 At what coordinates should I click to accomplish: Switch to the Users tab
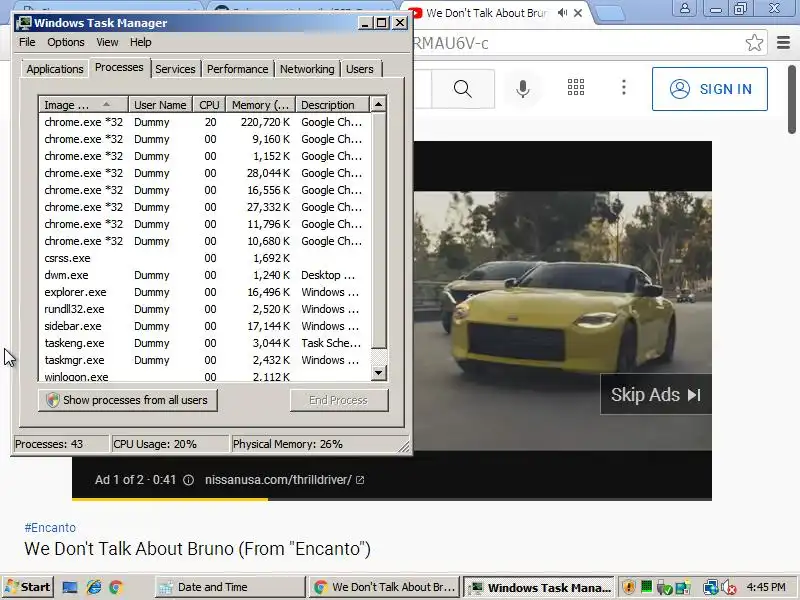(x=360, y=69)
